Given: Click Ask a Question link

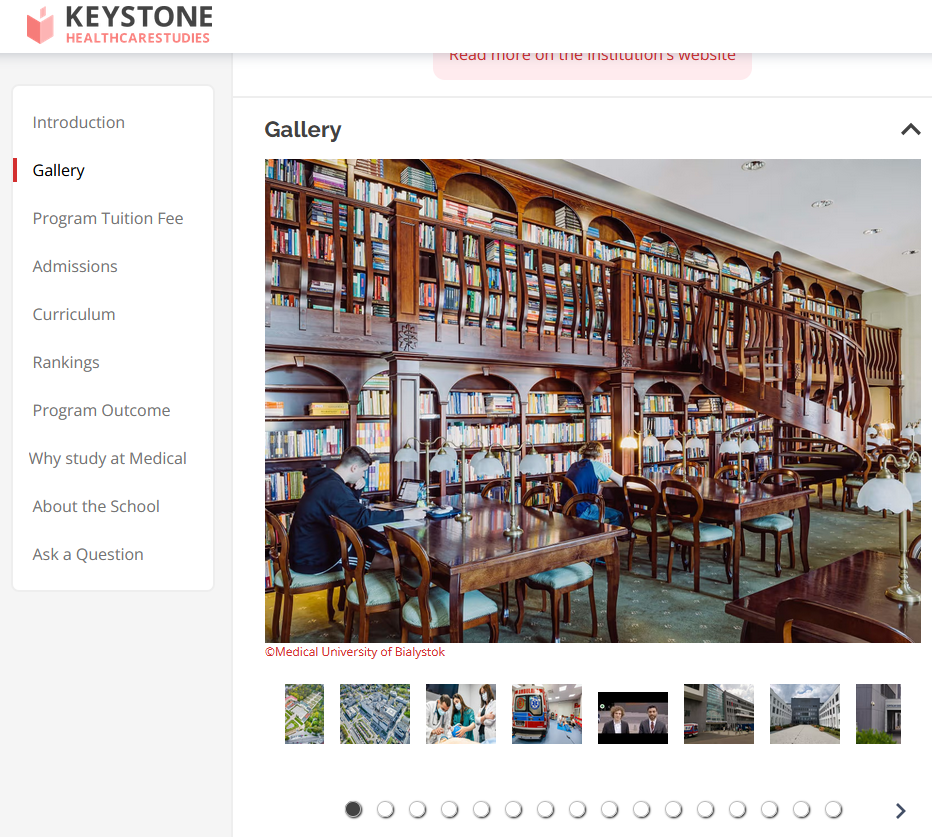Looking at the screenshot, I should (88, 554).
